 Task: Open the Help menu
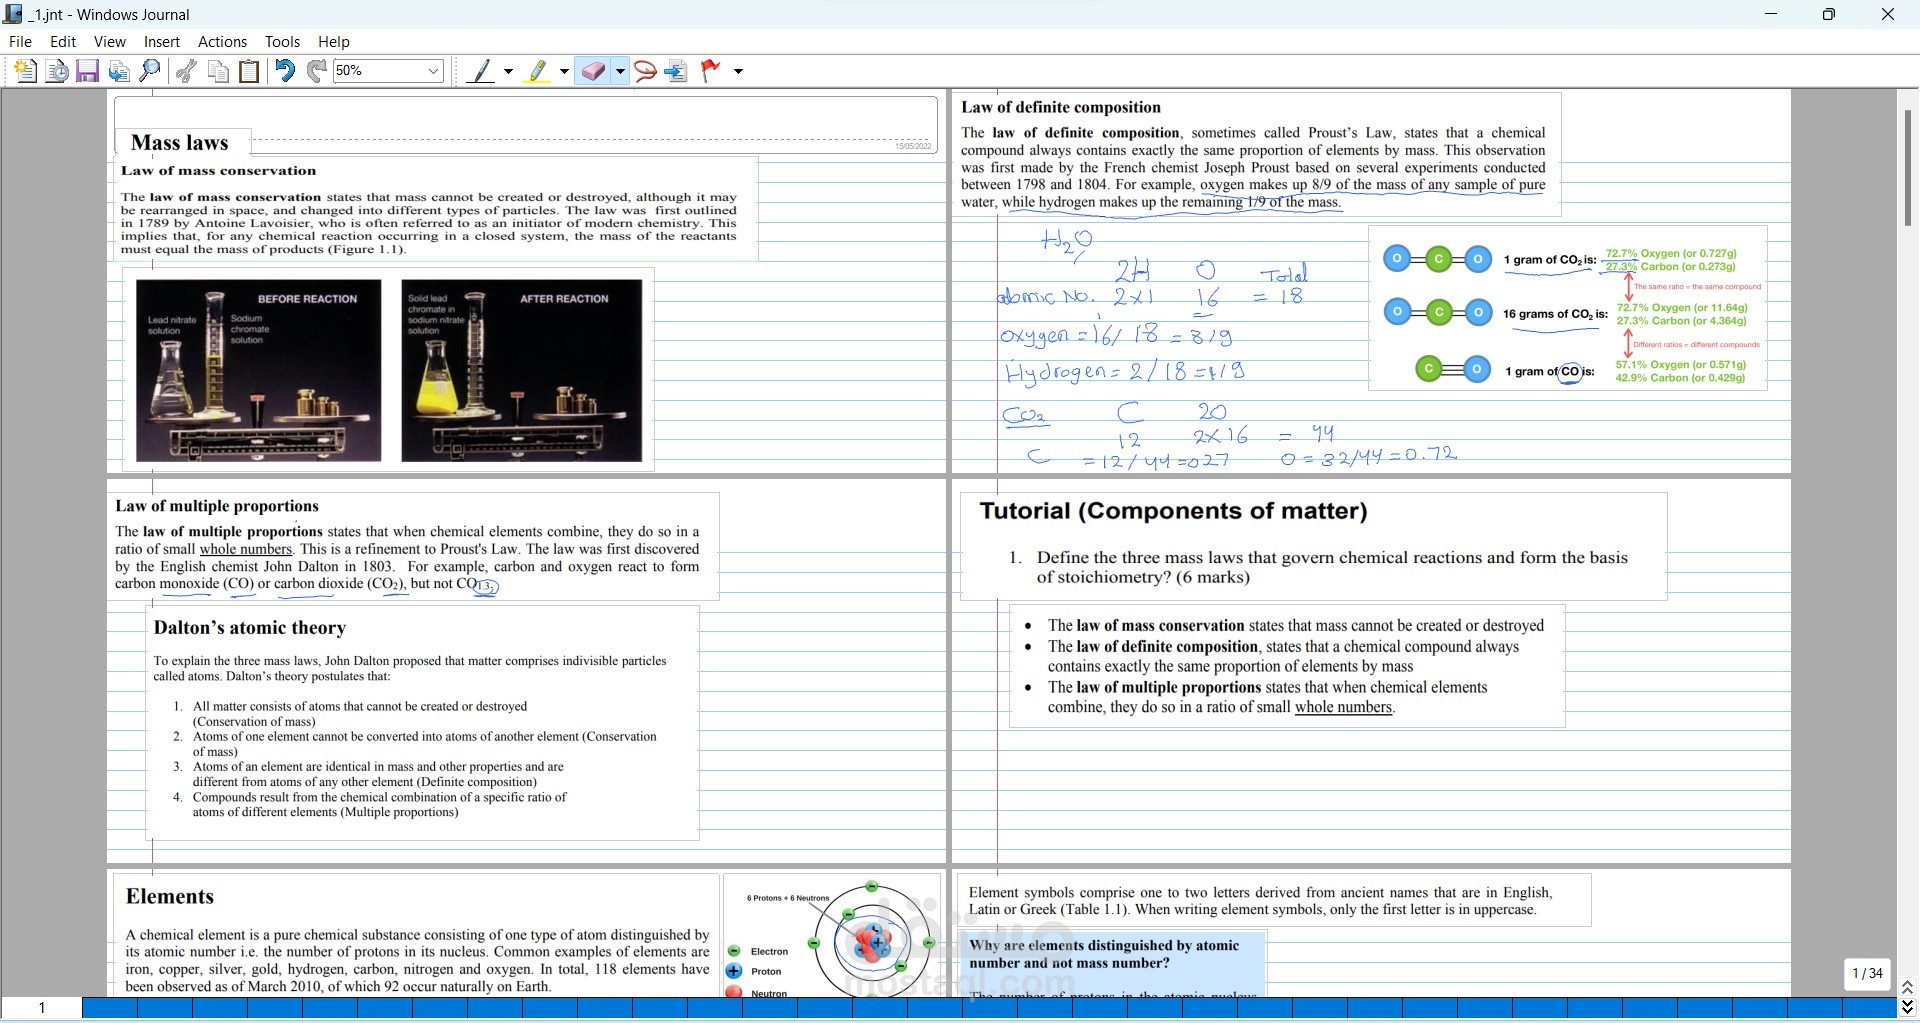point(334,42)
